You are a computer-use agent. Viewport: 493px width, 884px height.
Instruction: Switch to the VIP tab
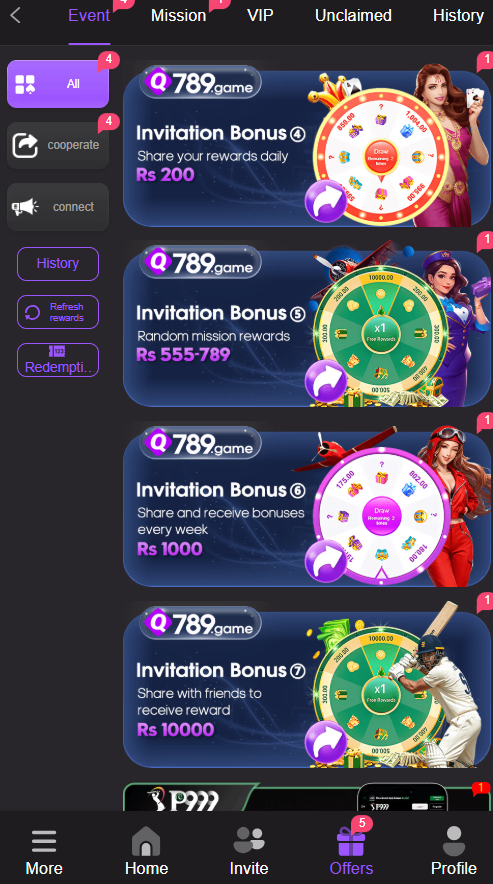(x=260, y=15)
